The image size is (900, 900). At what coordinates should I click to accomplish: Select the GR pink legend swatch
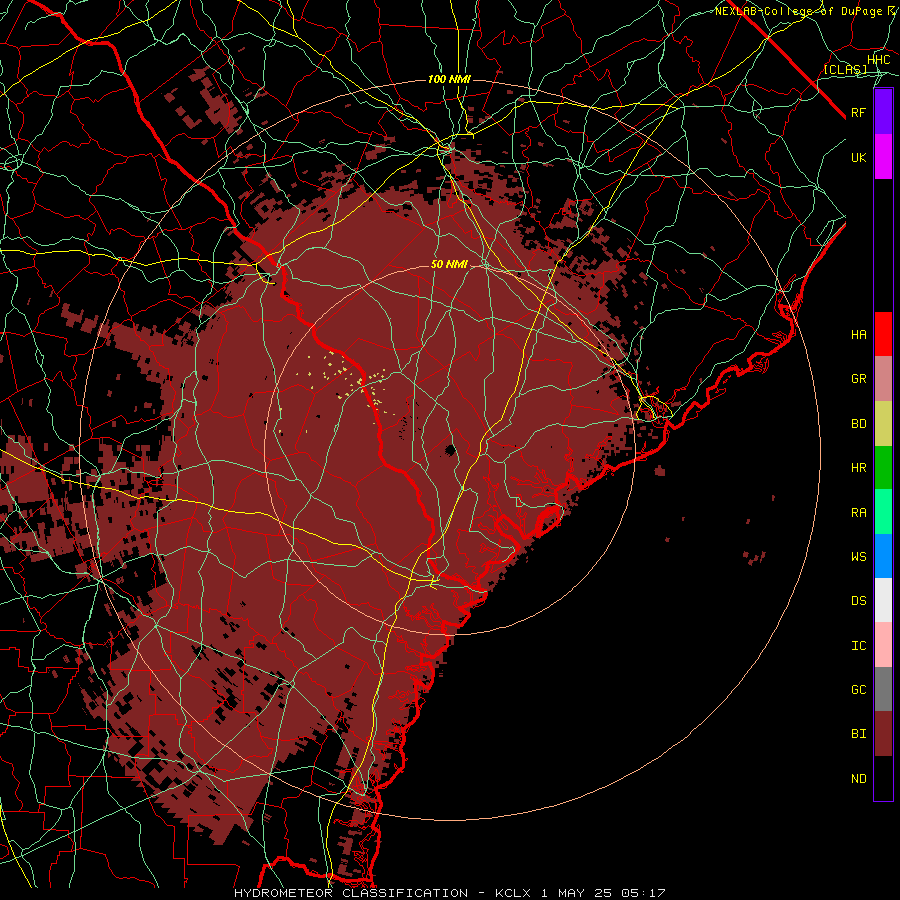click(883, 378)
